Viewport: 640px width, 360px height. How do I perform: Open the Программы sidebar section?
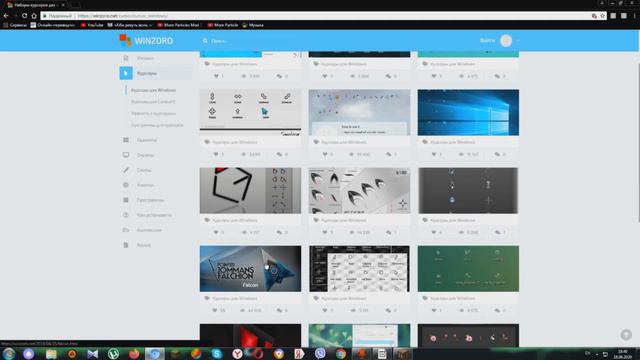(150, 200)
